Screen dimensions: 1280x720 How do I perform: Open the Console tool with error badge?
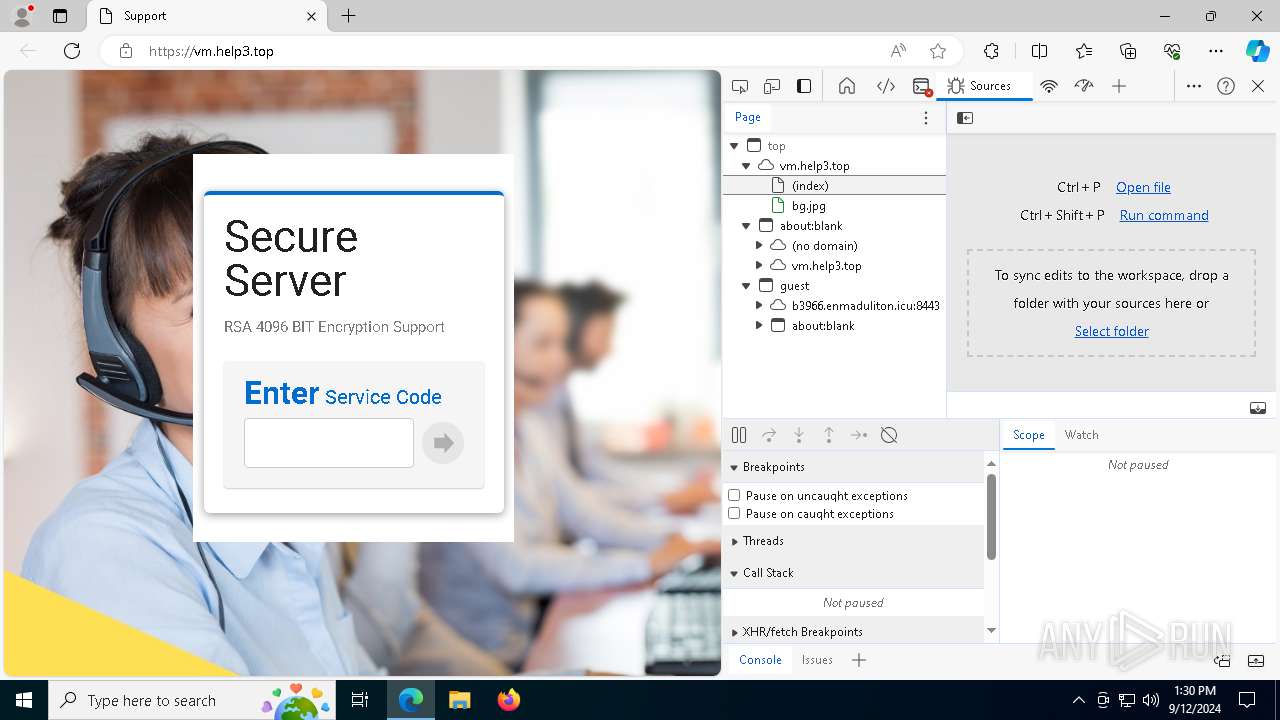tap(922, 86)
